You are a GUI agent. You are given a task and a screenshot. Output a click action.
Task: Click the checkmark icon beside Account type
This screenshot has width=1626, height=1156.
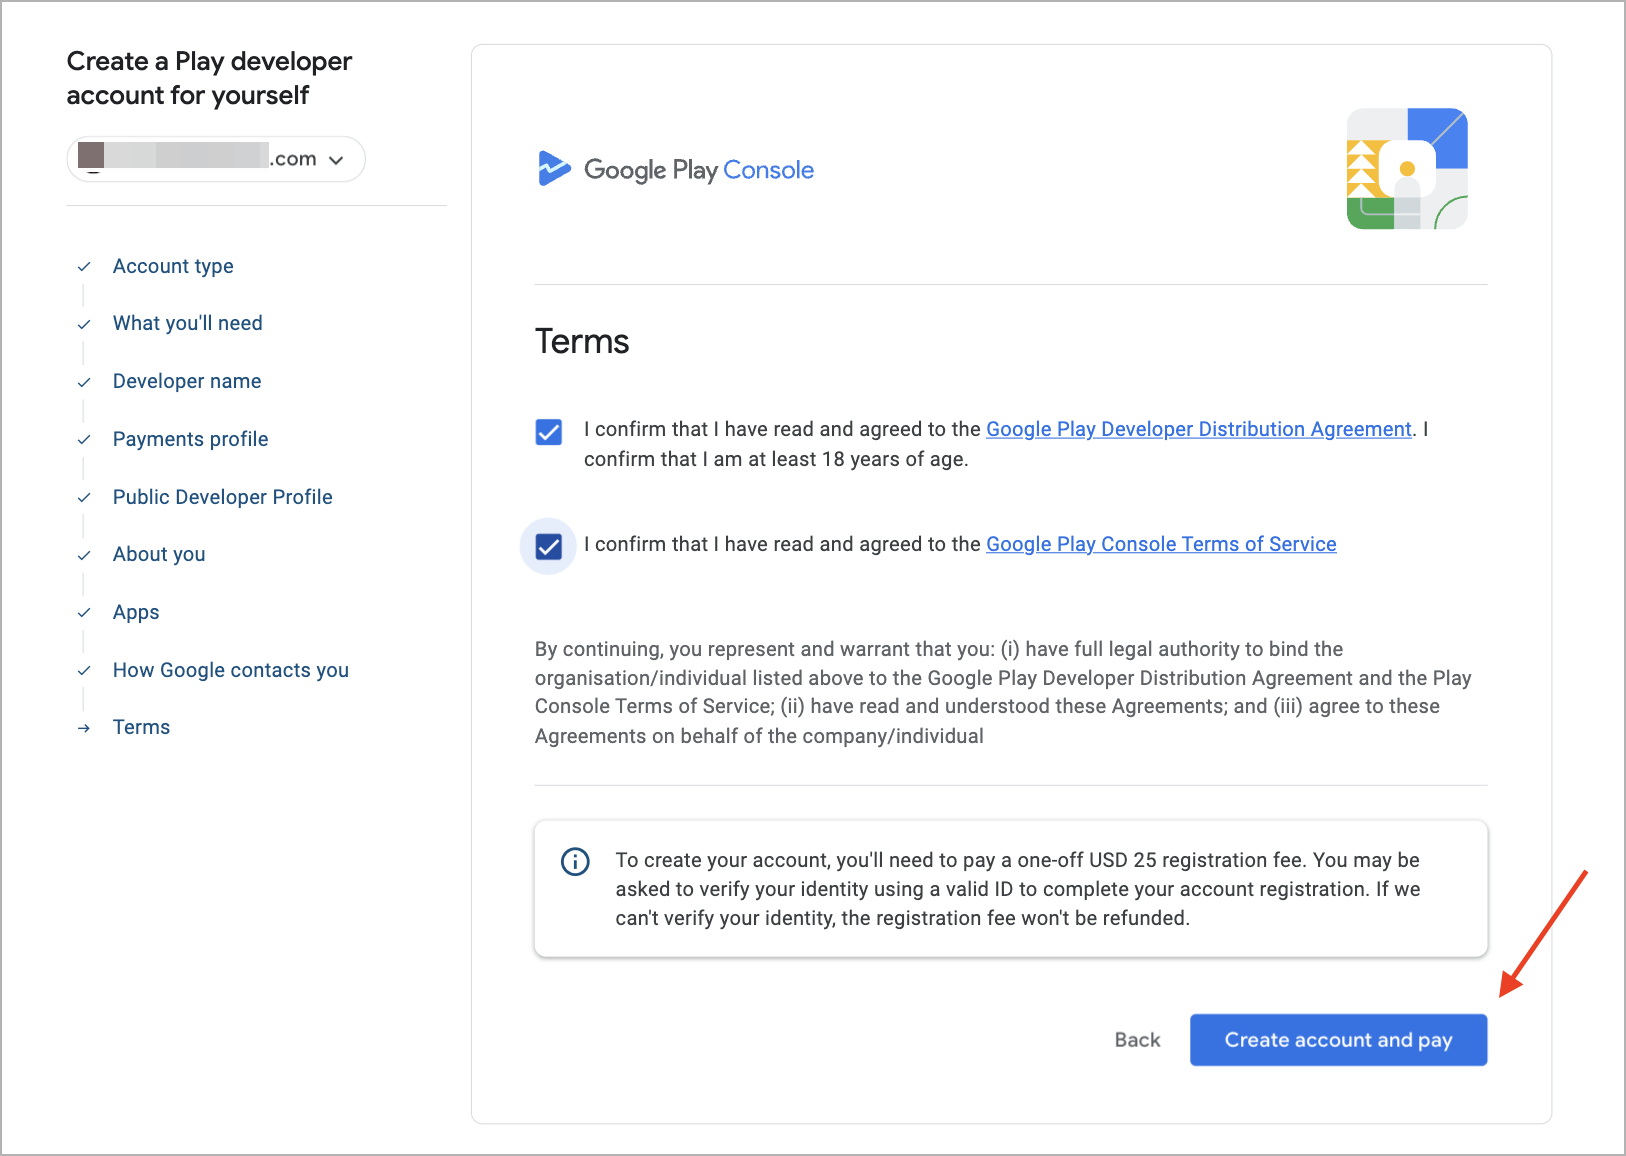[84, 267]
